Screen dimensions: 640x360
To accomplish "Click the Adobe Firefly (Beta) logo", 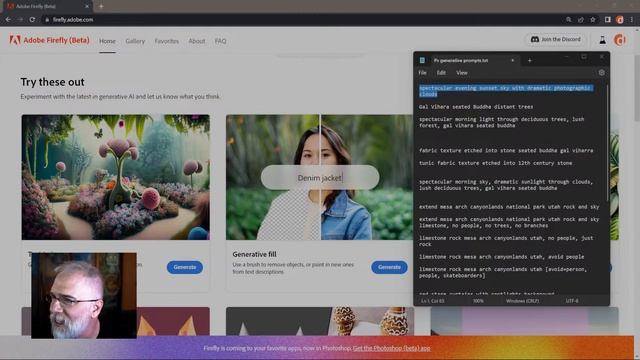I will point(49,40).
